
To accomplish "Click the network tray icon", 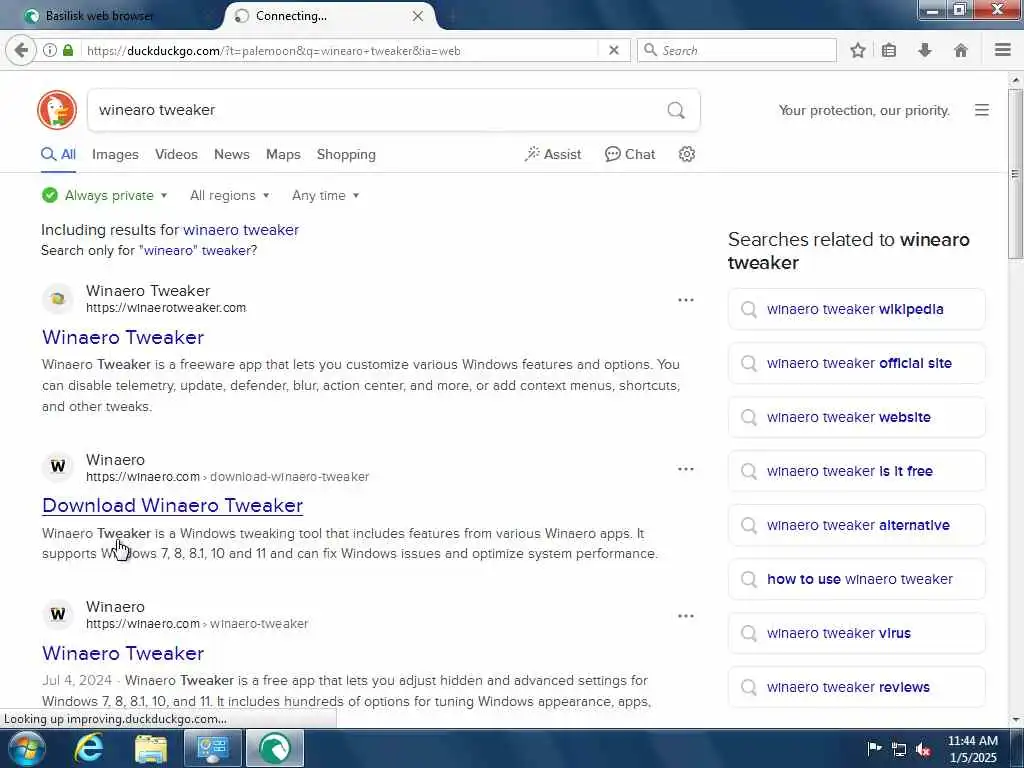I will coord(899,749).
